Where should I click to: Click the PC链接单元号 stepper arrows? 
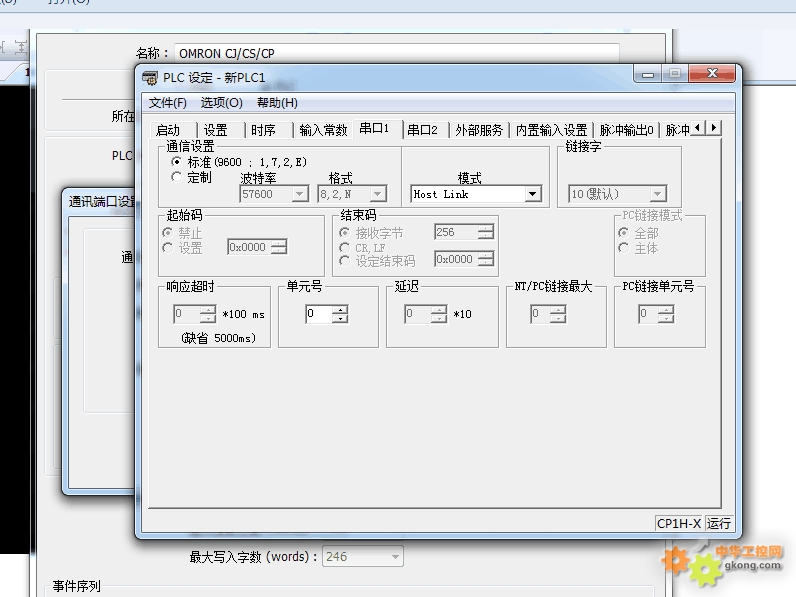click(666, 314)
